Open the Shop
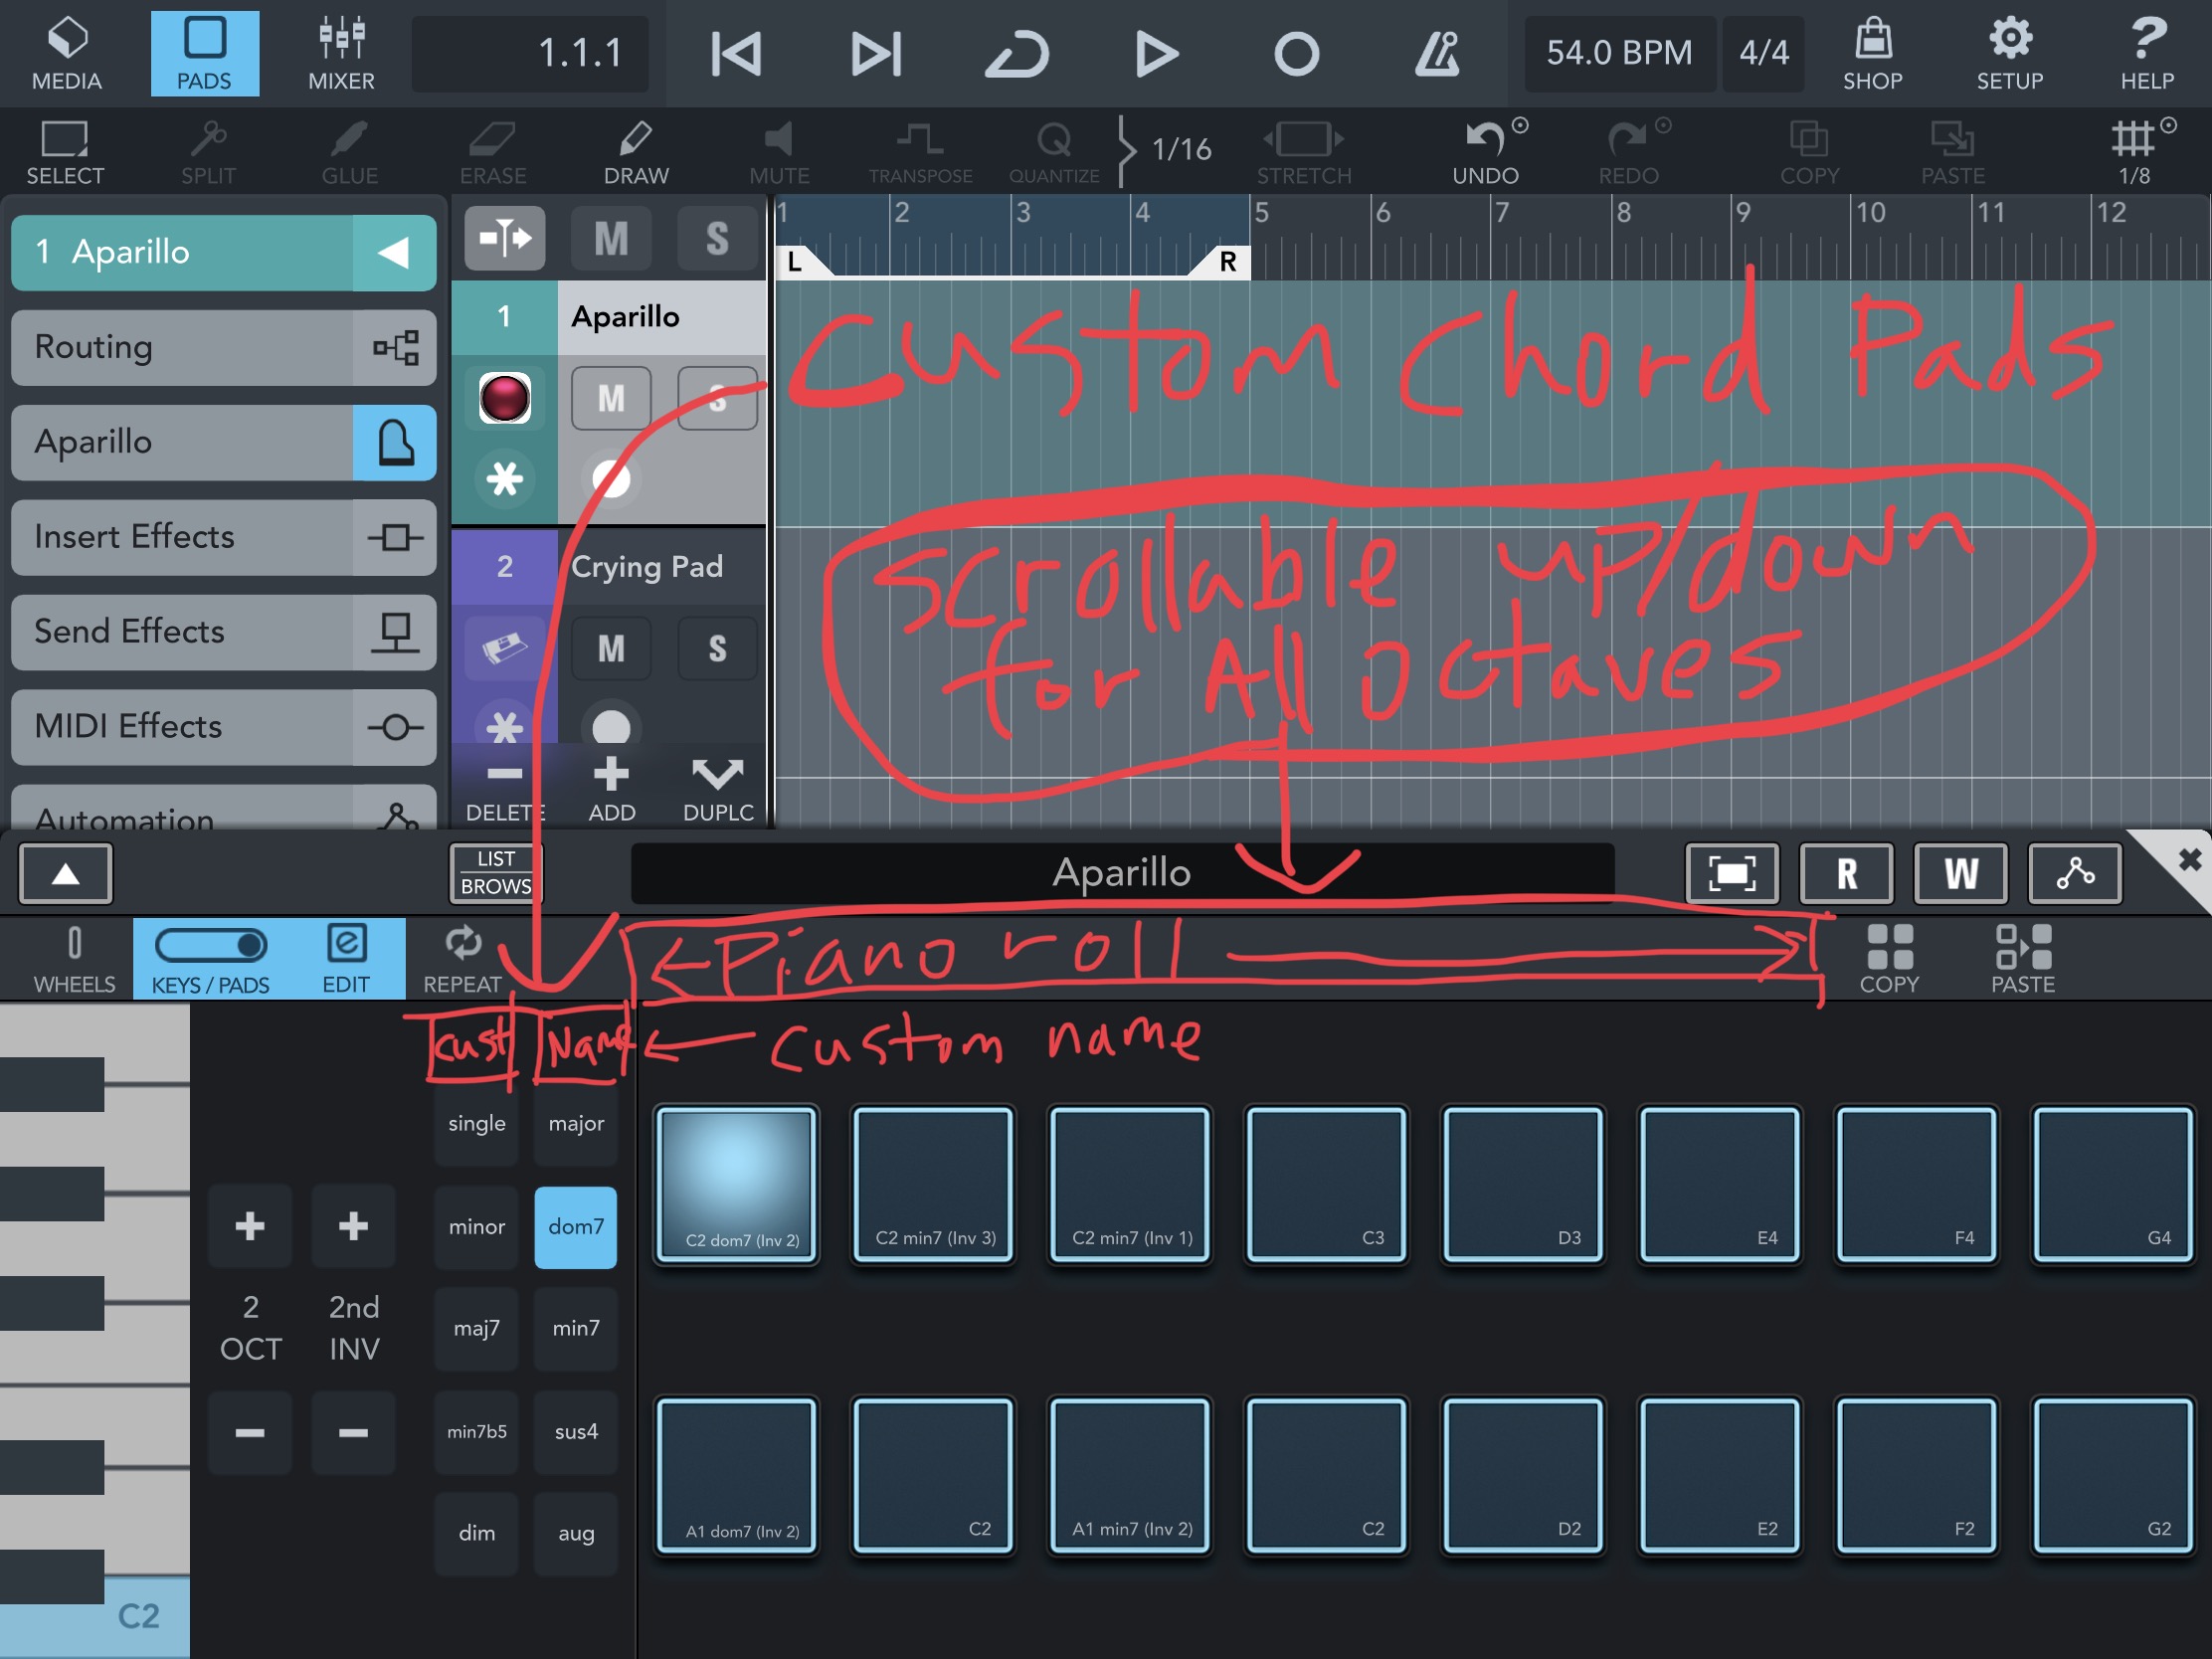The image size is (2212, 1659). [x=1872, y=54]
